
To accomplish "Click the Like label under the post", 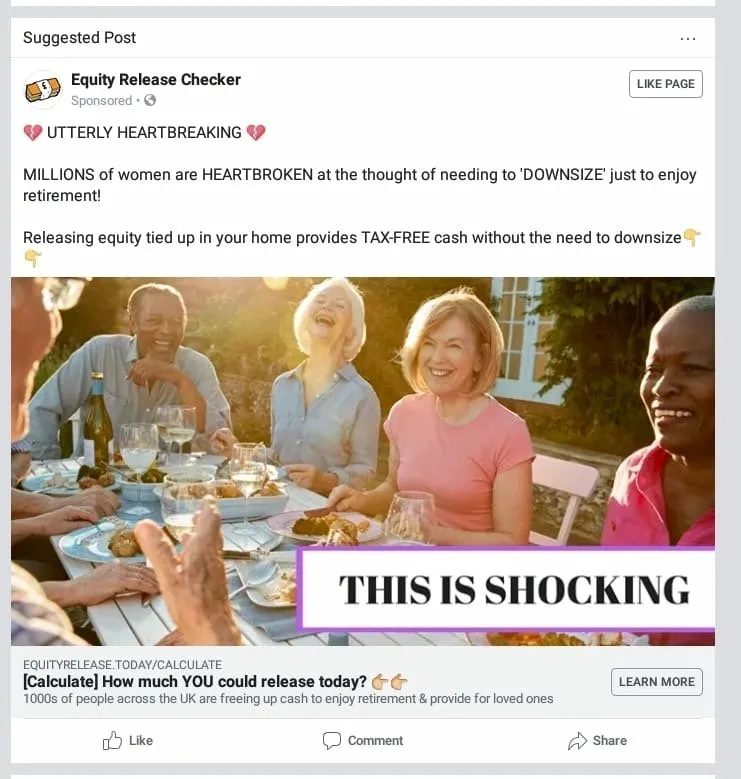I will [141, 741].
